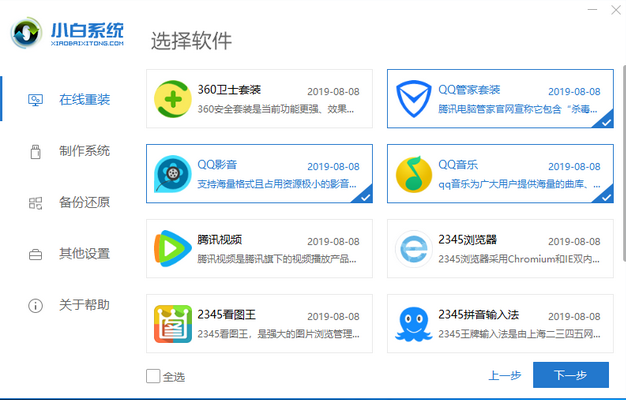Screen dimensions: 626x400
Task: Open the 制作系统 menu item
Action: point(85,151)
